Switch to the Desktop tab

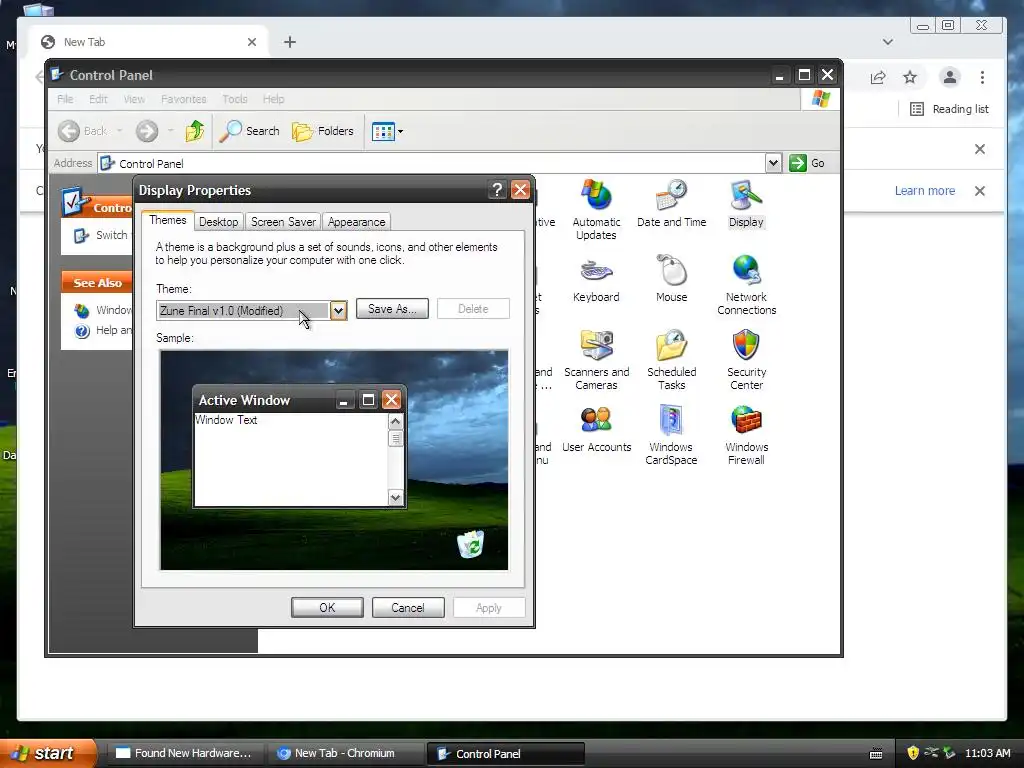coord(219,222)
